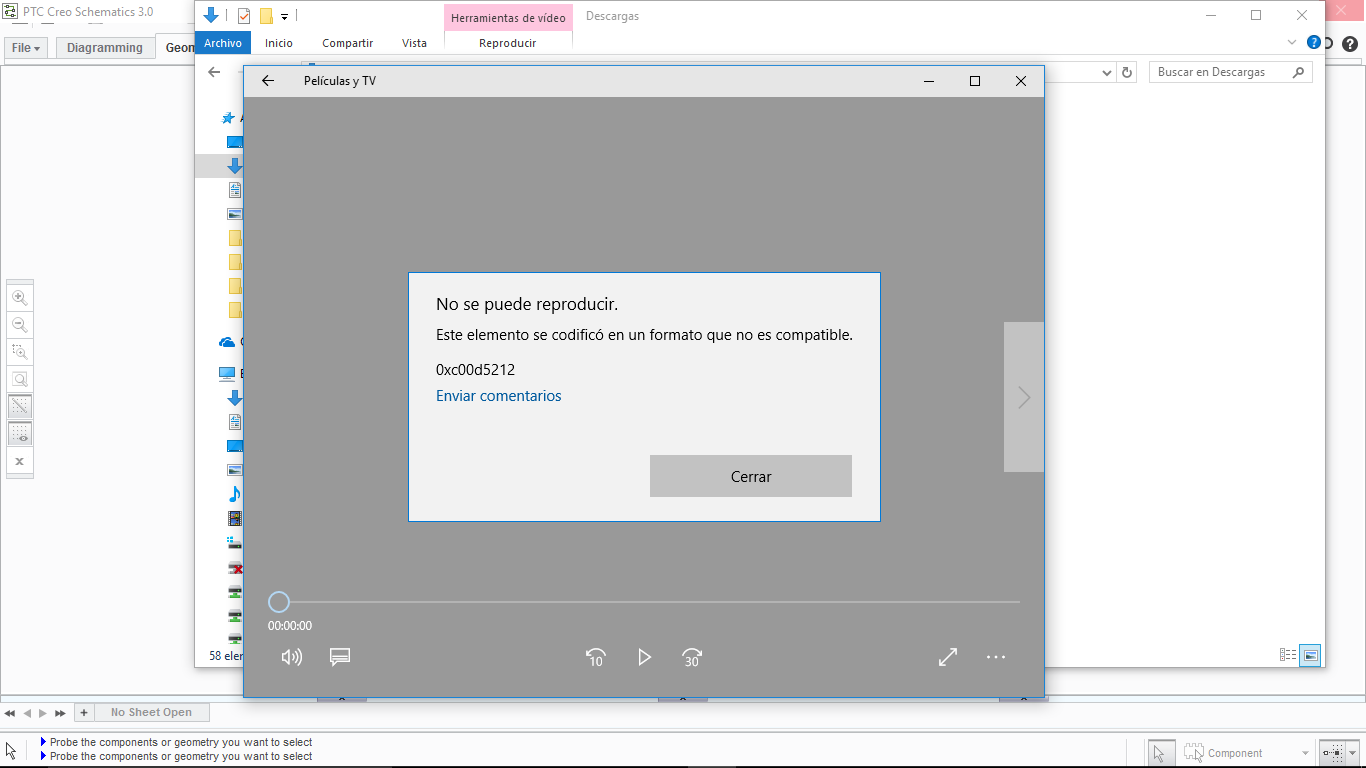Screen dimensions: 1366x768
Task: Go back in Películas y TV
Action: 268,81
